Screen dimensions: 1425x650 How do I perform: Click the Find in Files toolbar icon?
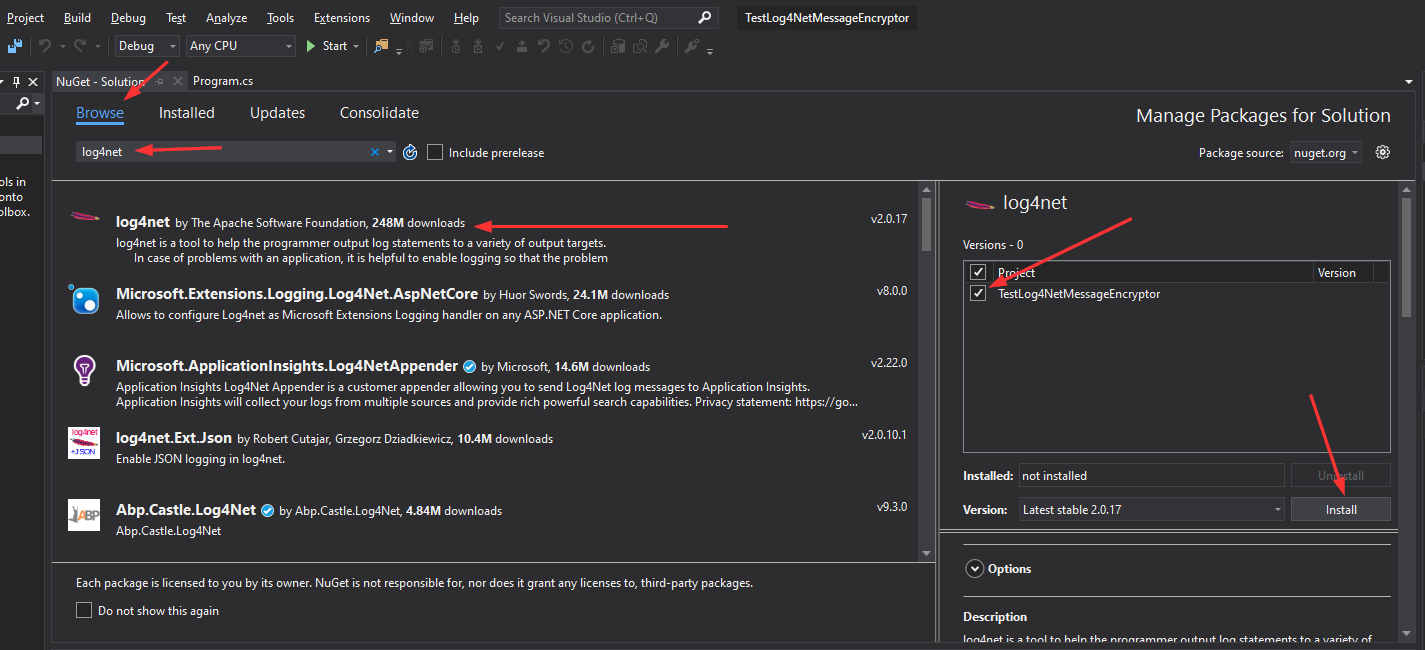pyautogui.click(x=381, y=46)
